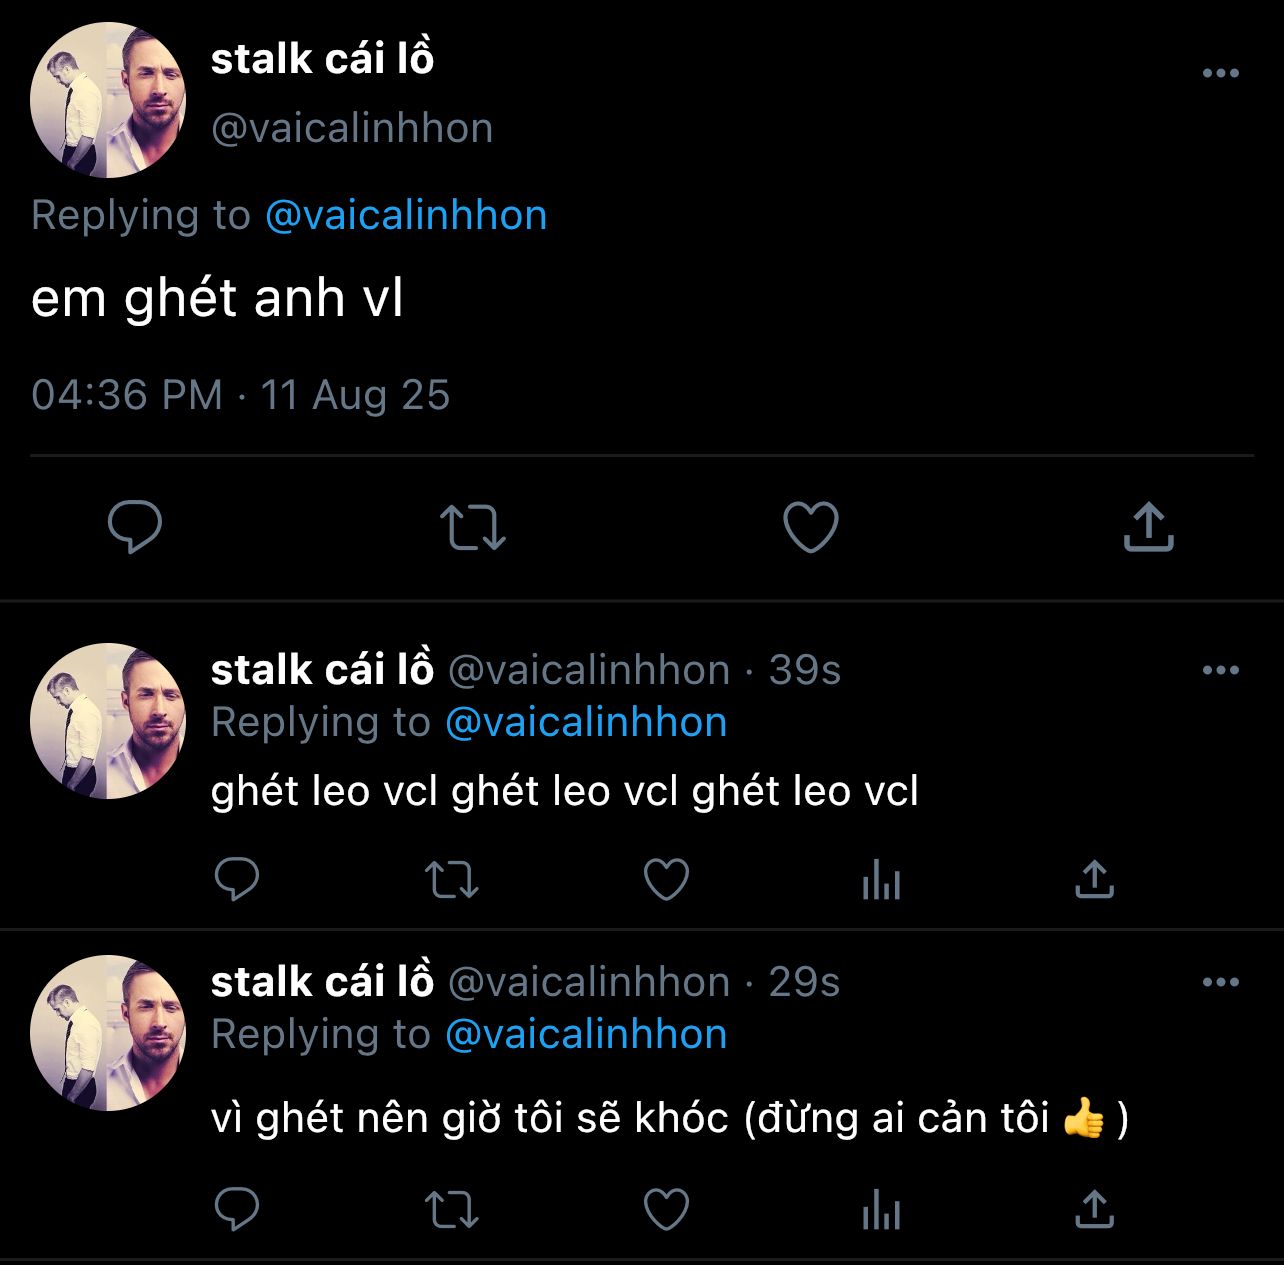
Task: Open @vaicalinhhon link in main tweet's reply line
Action: (x=406, y=216)
